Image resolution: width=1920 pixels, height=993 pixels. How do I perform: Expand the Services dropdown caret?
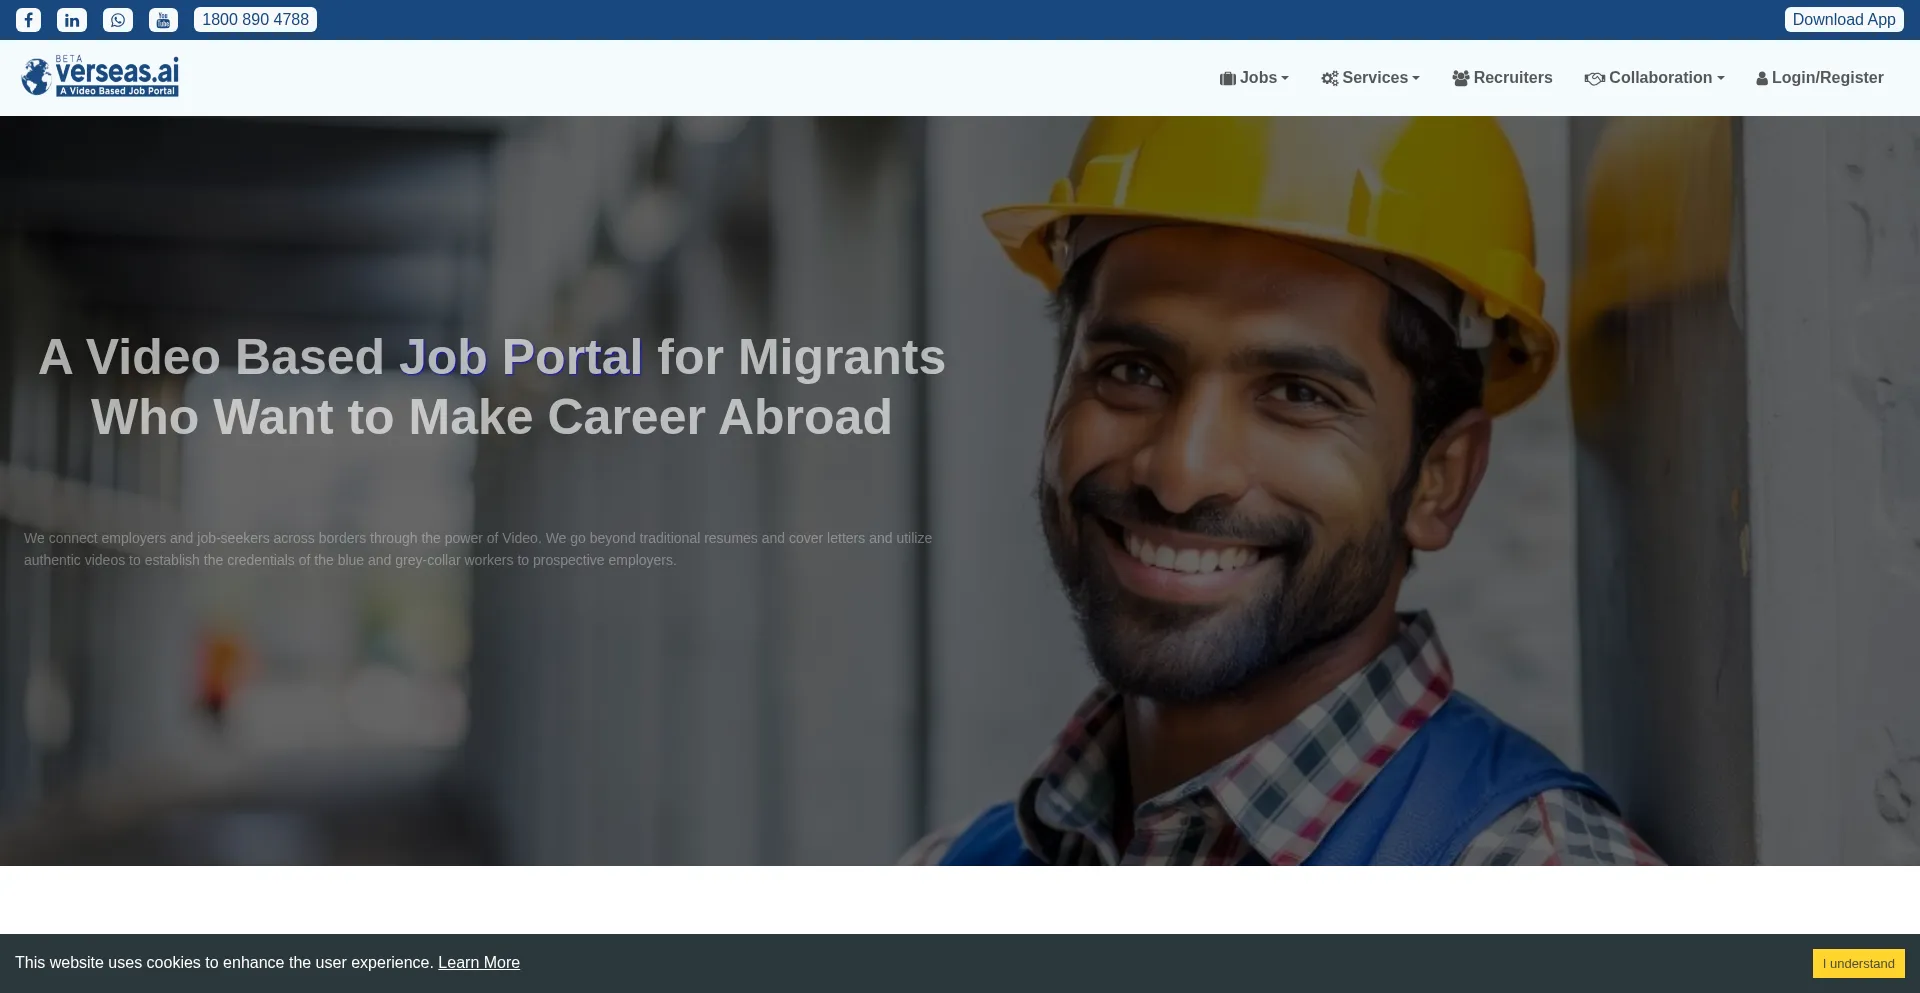point(1416,78)
